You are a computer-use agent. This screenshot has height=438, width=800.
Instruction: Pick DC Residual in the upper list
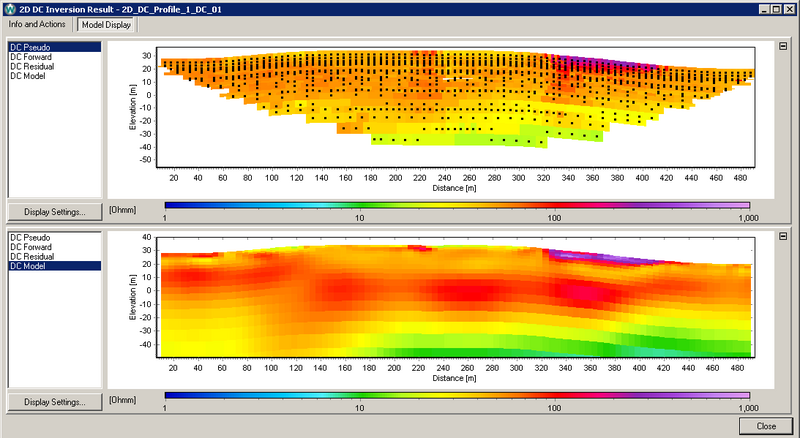click(x=32, y=66)
